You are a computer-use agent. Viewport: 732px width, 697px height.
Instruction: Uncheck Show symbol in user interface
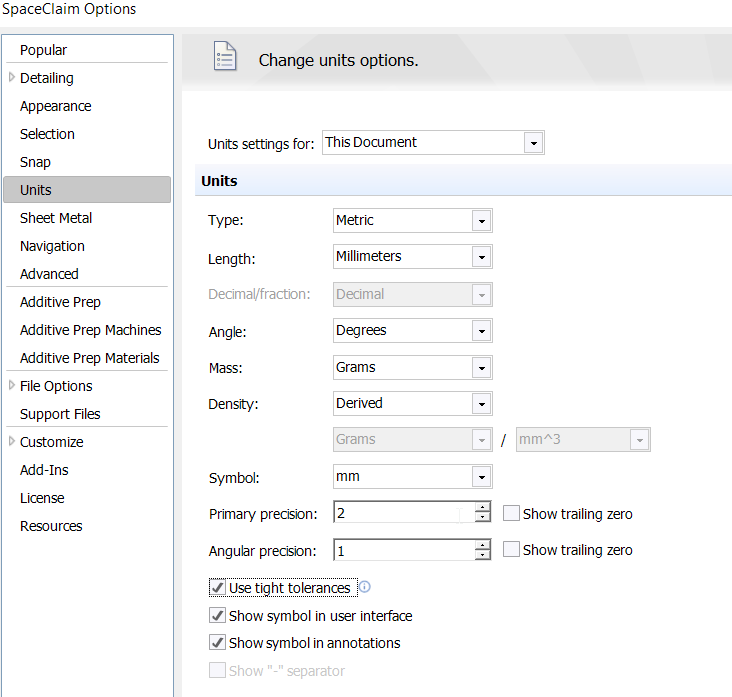(x=217, y=615)
